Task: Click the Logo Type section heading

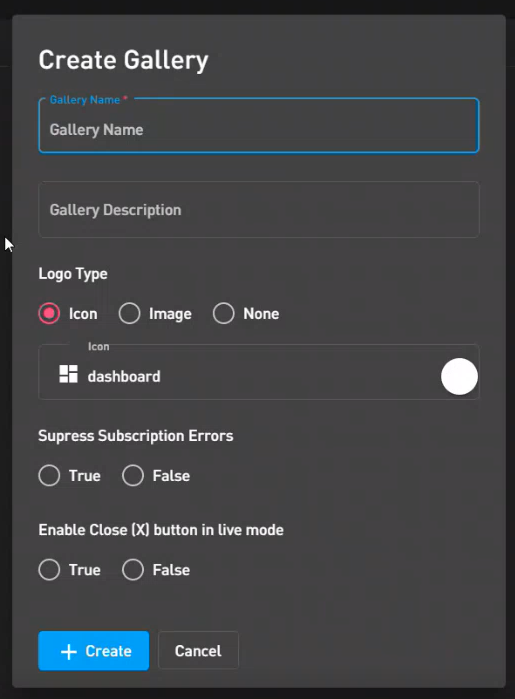Action: 73,274
